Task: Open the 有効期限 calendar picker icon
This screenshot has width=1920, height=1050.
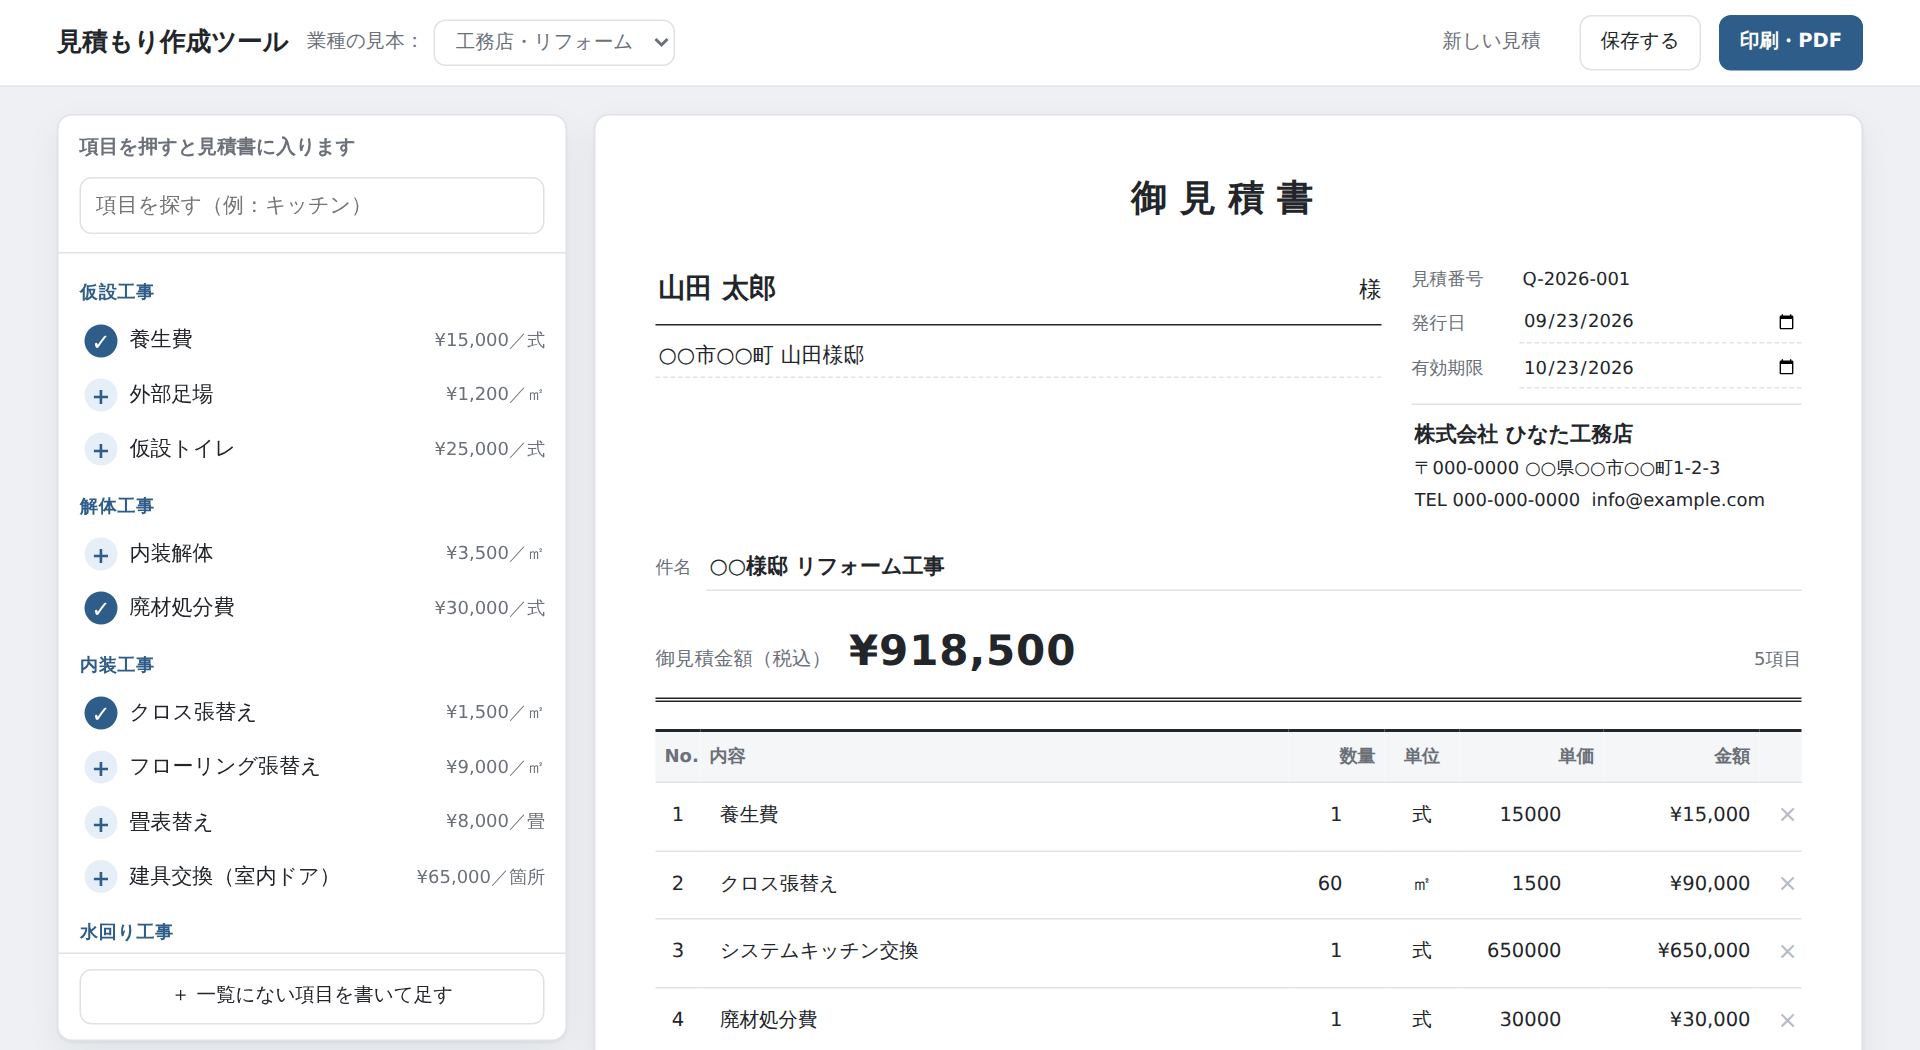Action: click(x=1786, y=367)
